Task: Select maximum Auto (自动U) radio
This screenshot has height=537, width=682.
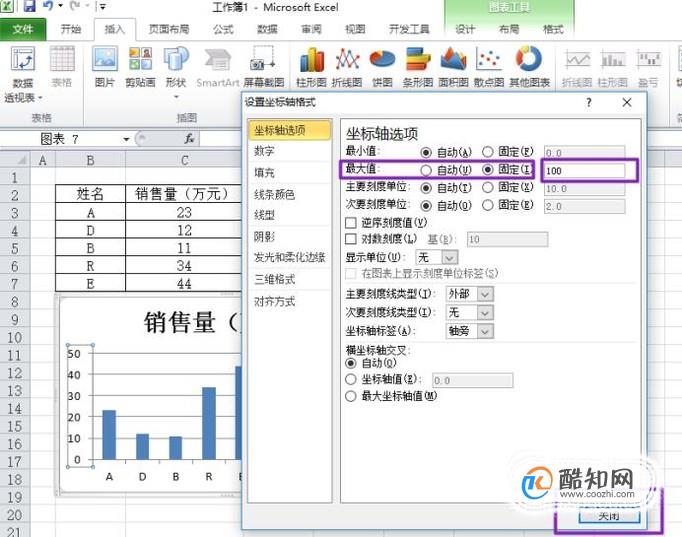Action: (x=426, y=170)
